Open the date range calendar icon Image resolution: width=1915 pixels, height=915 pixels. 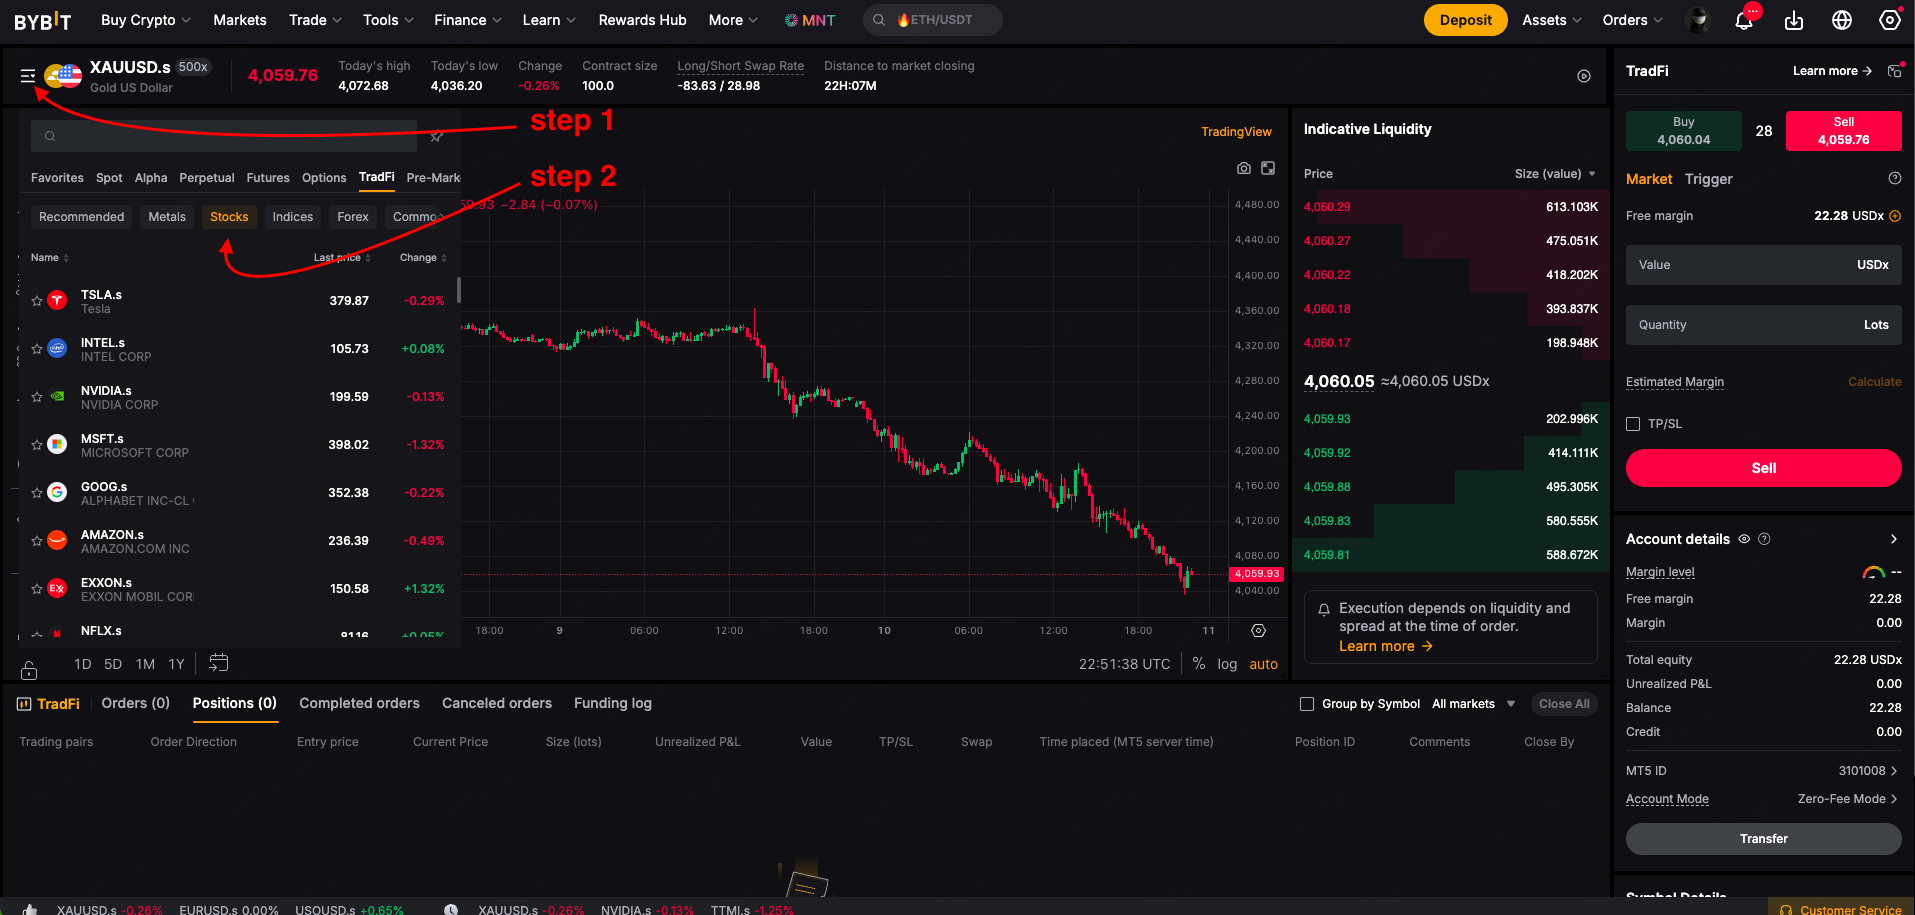click(219, 663)
